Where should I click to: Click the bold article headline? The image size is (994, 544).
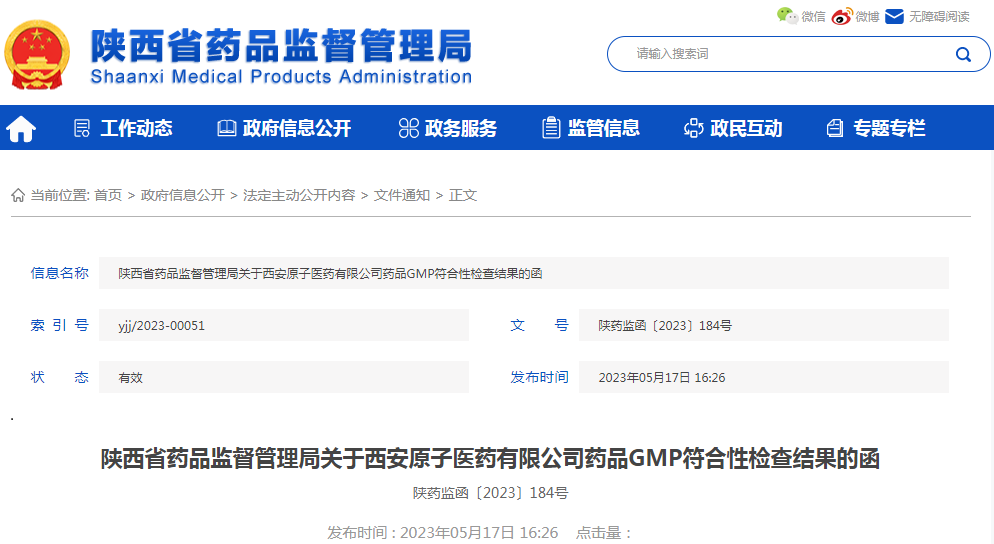pyautogui.click(x=490, y=458)
